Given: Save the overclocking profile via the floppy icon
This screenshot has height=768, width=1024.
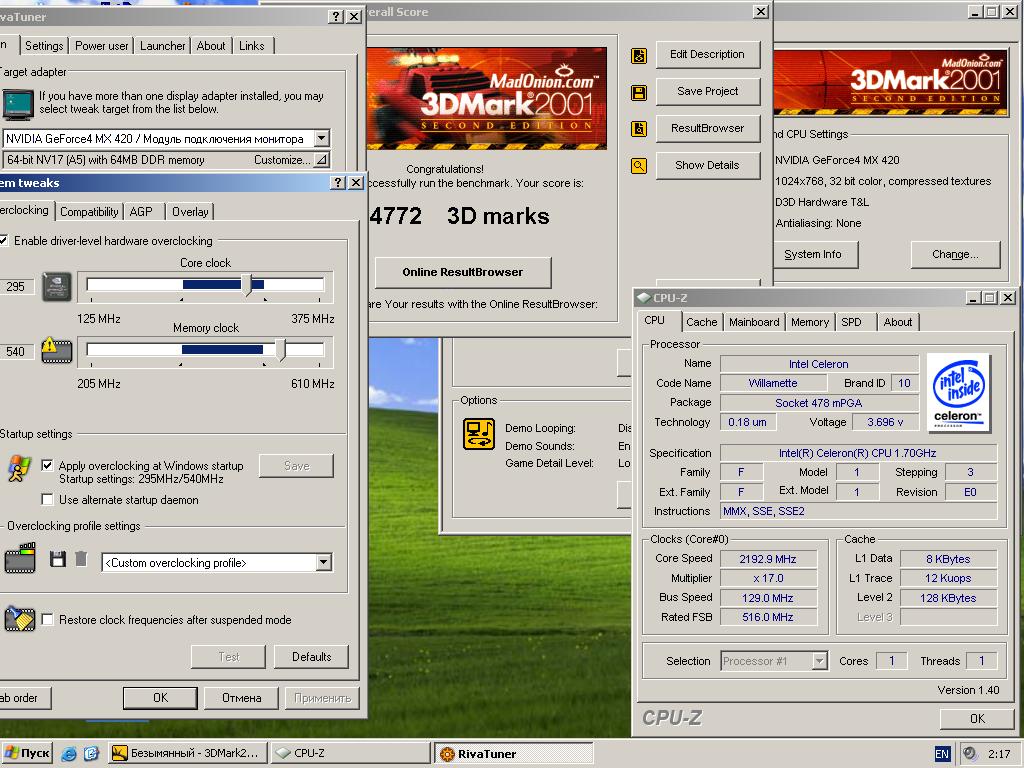Looking at the screenshot, I should tap(58, 559).
